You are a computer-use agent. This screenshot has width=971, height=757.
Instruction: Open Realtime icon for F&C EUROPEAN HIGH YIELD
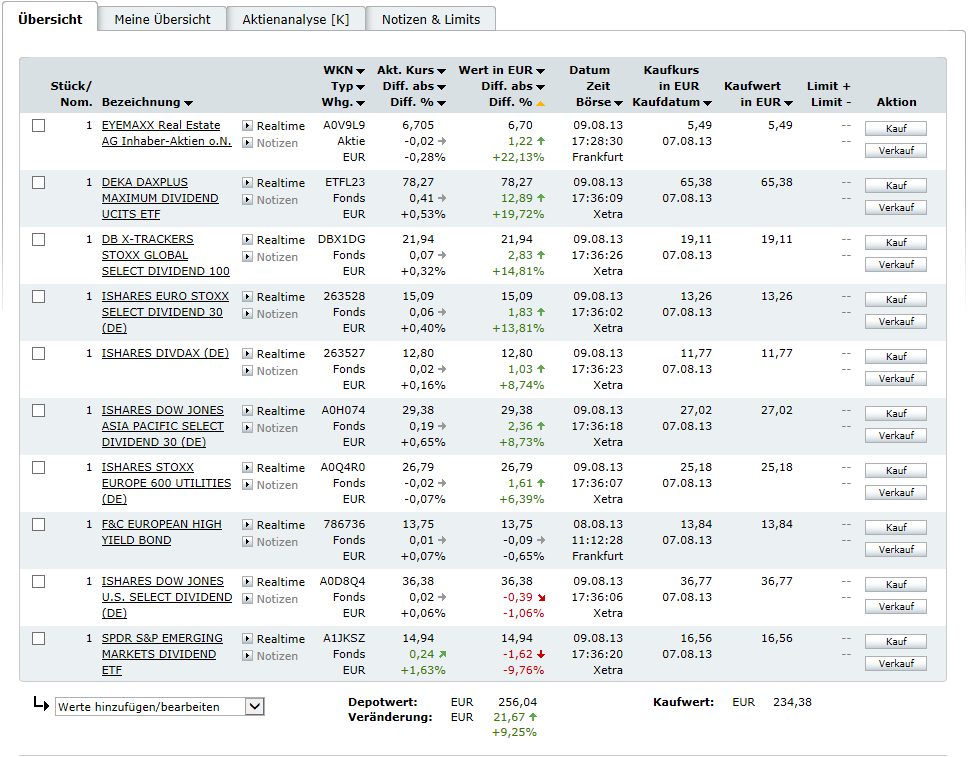coord(247,525)
